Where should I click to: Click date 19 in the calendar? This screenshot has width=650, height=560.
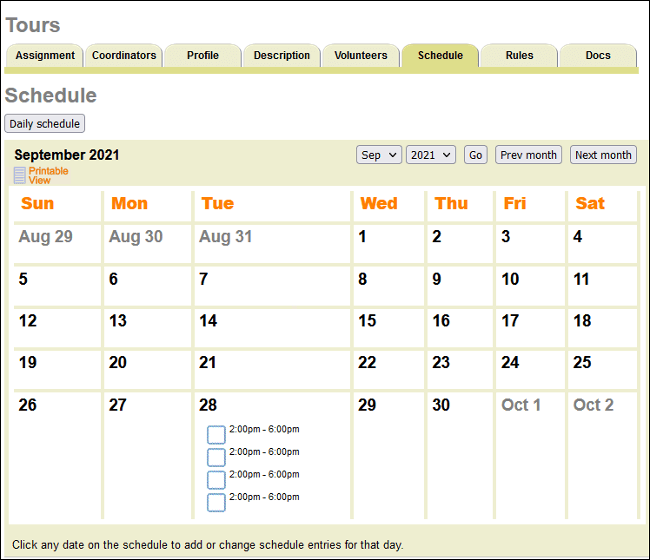[28, 362]
